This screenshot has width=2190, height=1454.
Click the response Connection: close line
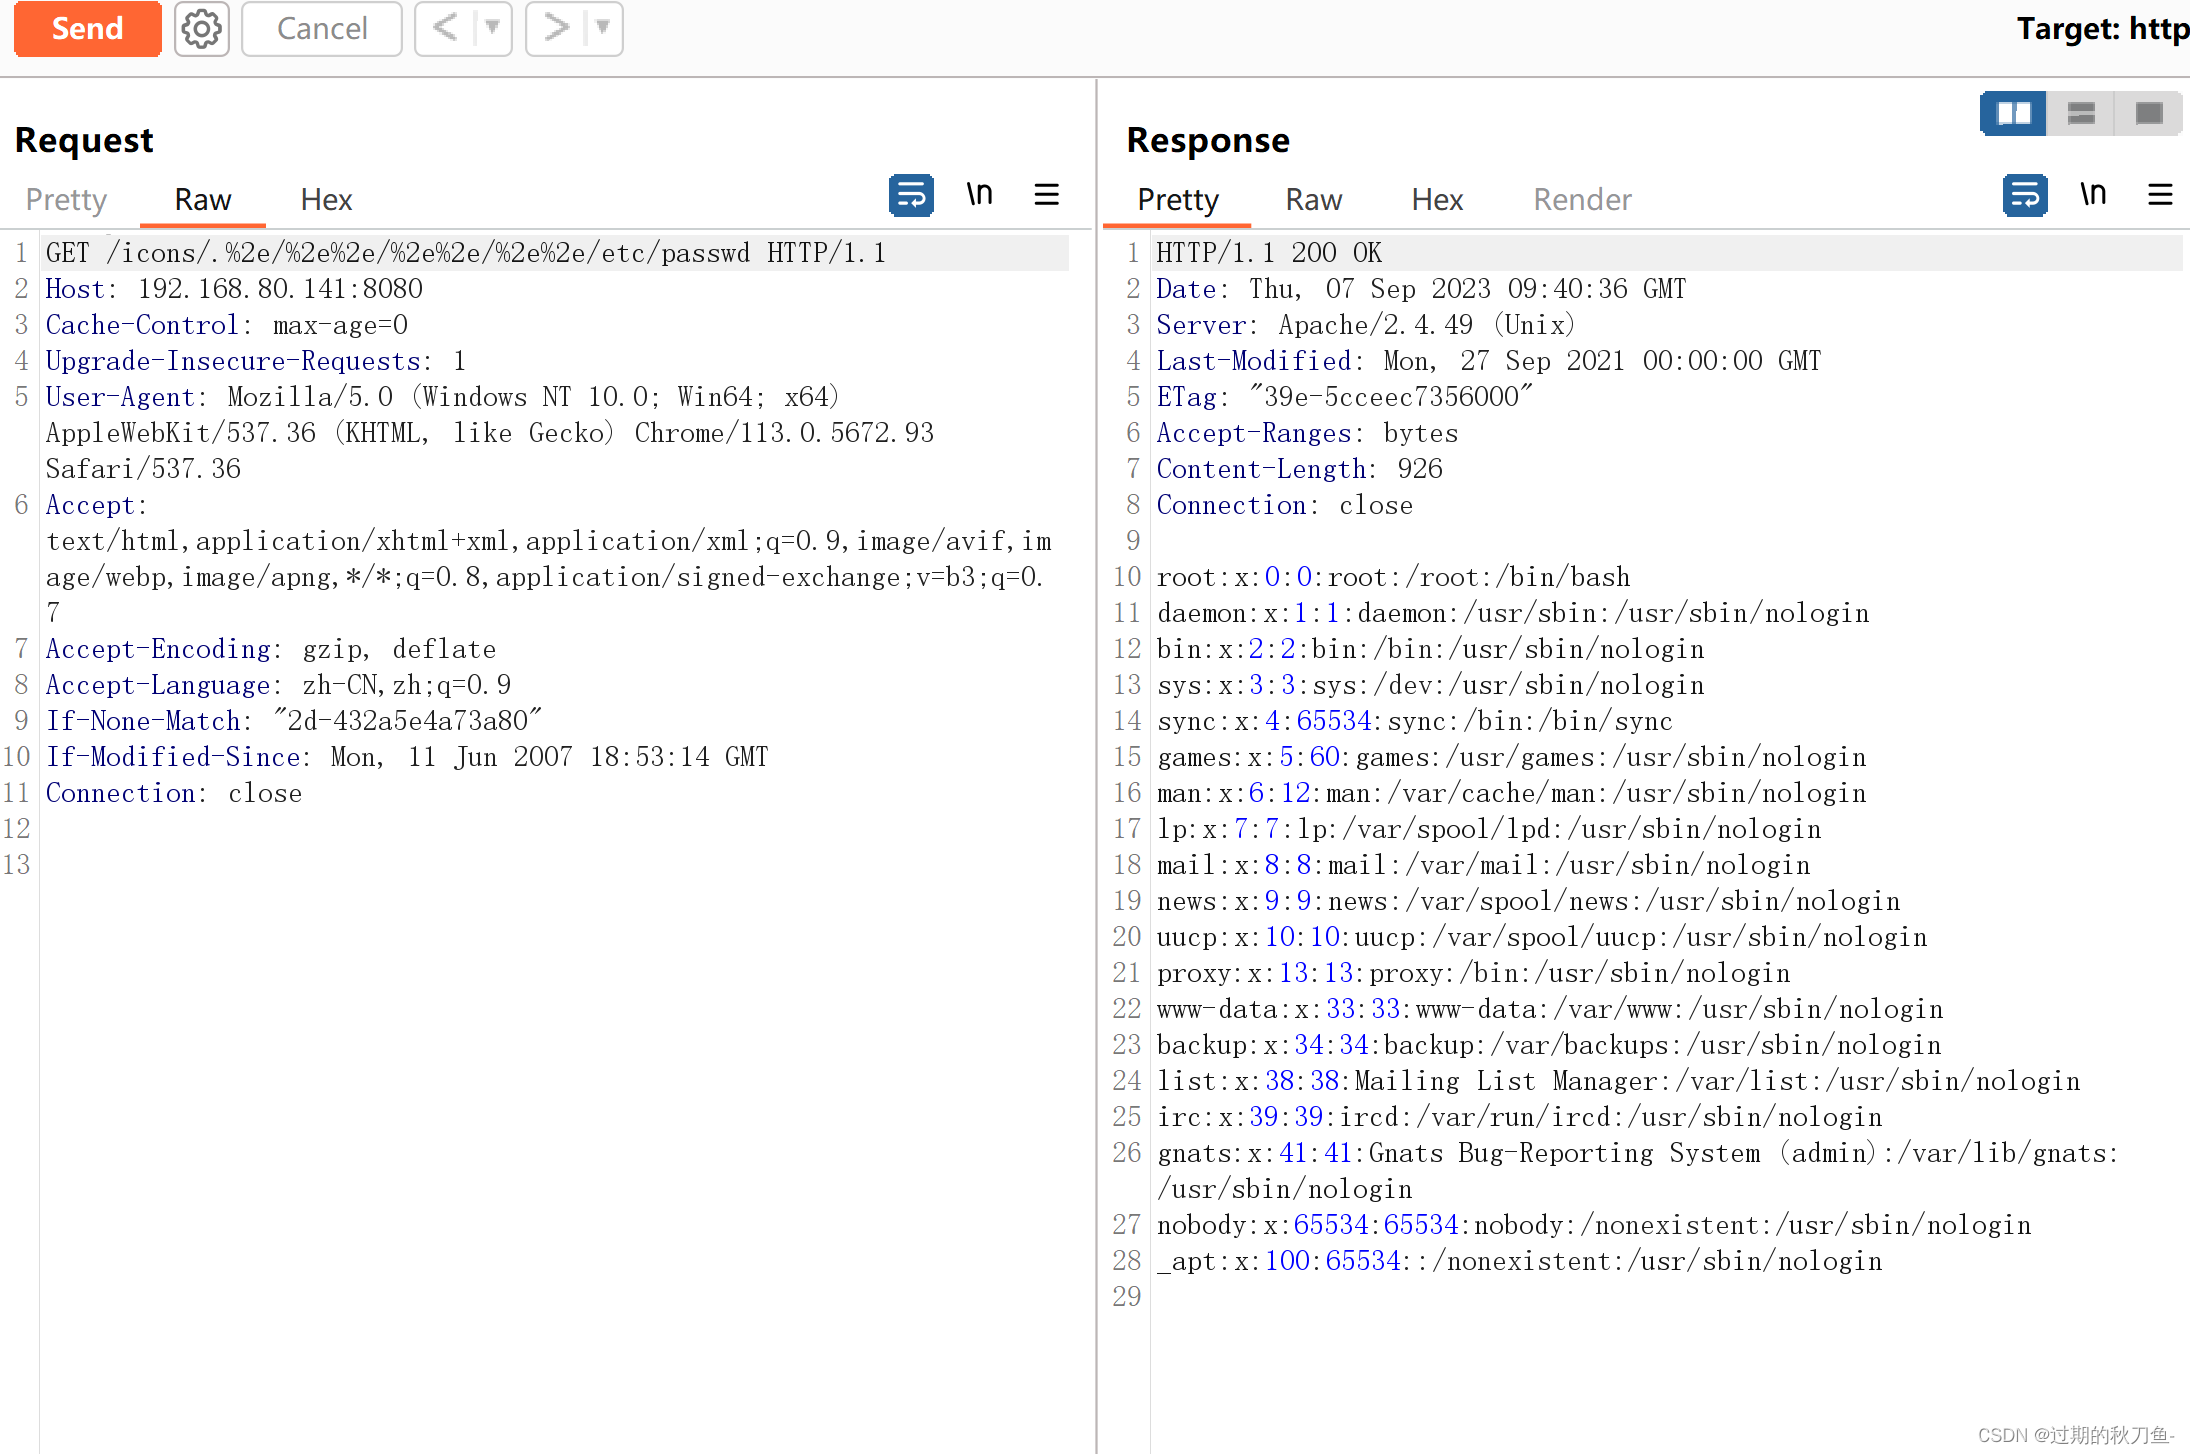1285,505
